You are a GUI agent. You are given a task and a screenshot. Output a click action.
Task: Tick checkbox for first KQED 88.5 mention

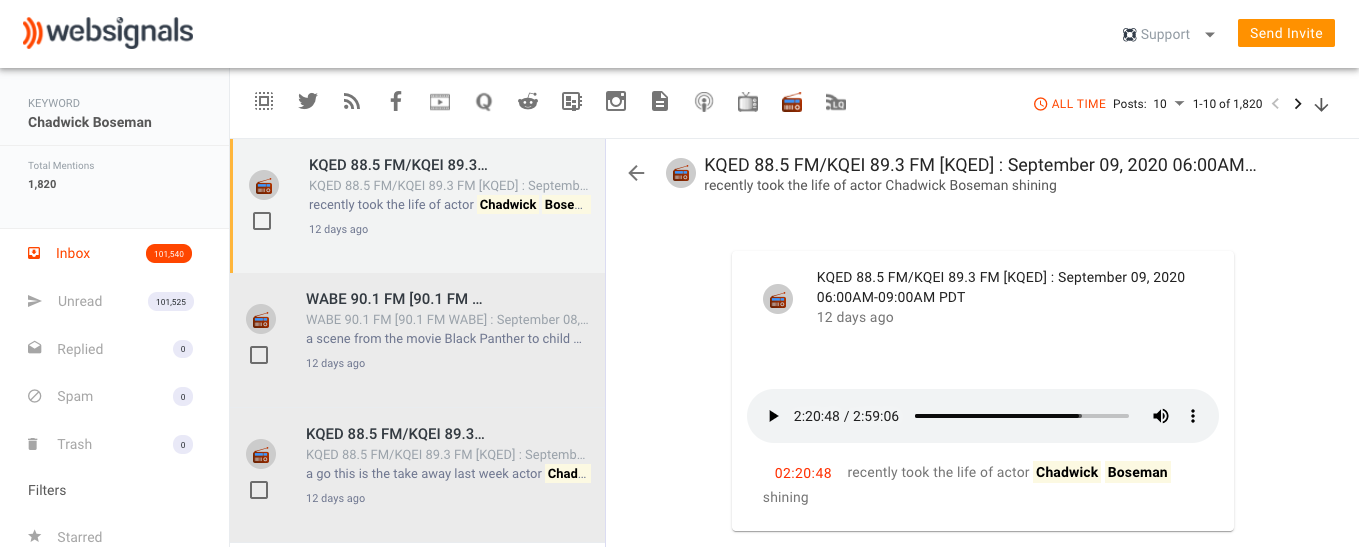262,221
